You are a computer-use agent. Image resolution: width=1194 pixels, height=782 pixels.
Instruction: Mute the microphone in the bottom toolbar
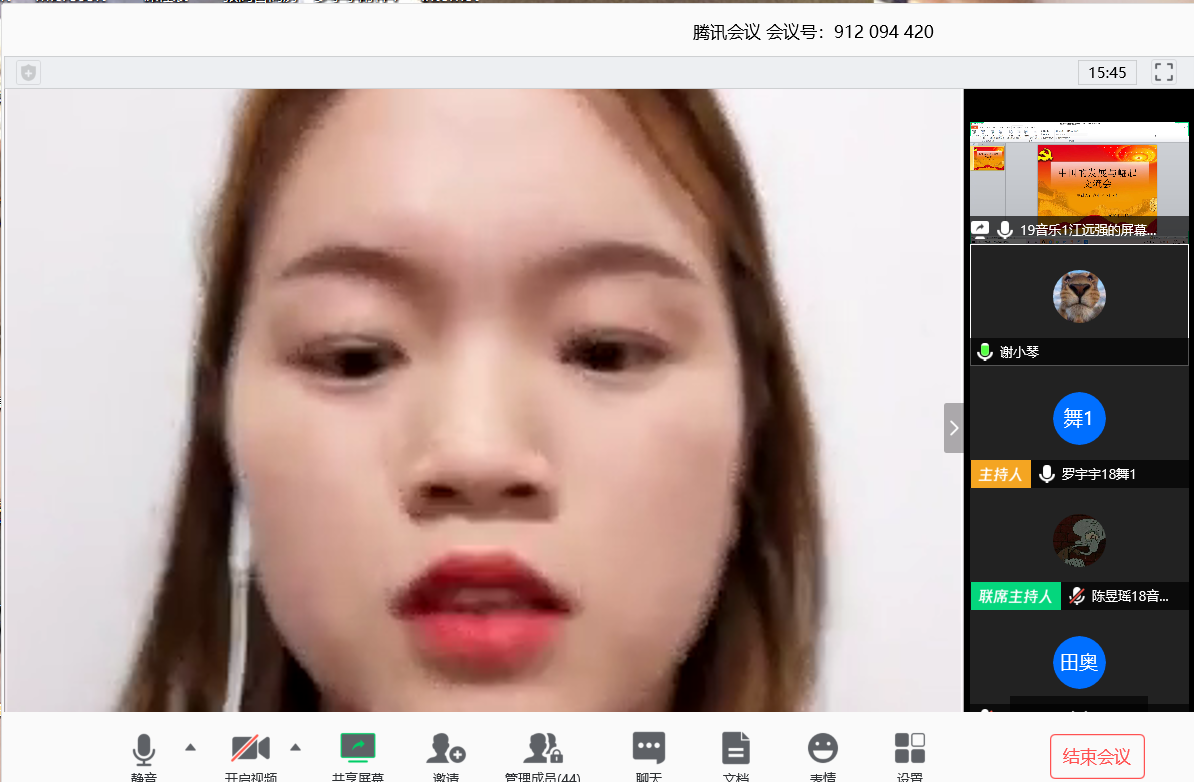[144, 750]
